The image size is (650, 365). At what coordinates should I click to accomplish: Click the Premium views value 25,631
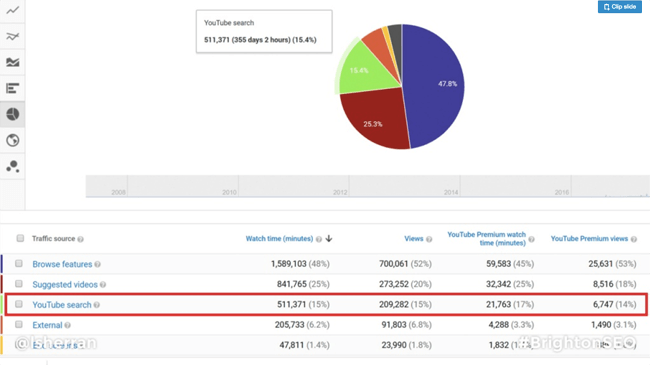[601, 264]
